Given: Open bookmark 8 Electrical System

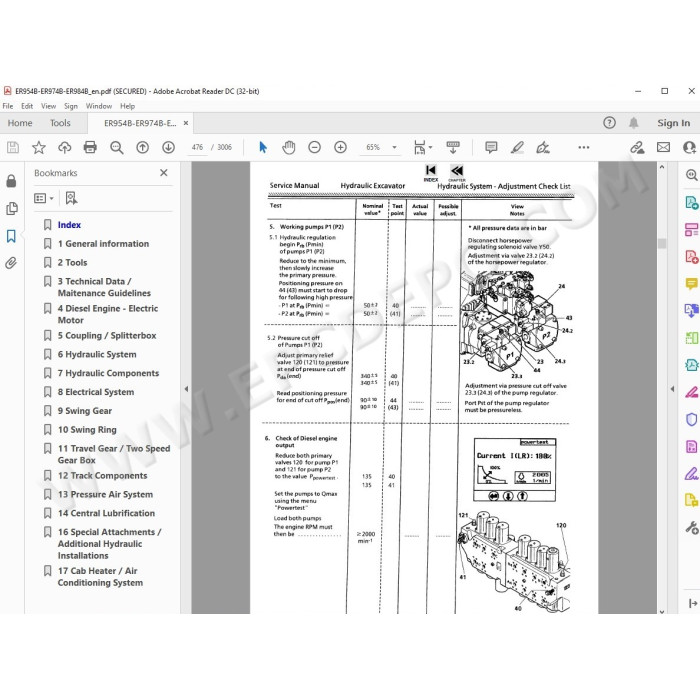Looking at the screenshot, I should pos(96,392).
